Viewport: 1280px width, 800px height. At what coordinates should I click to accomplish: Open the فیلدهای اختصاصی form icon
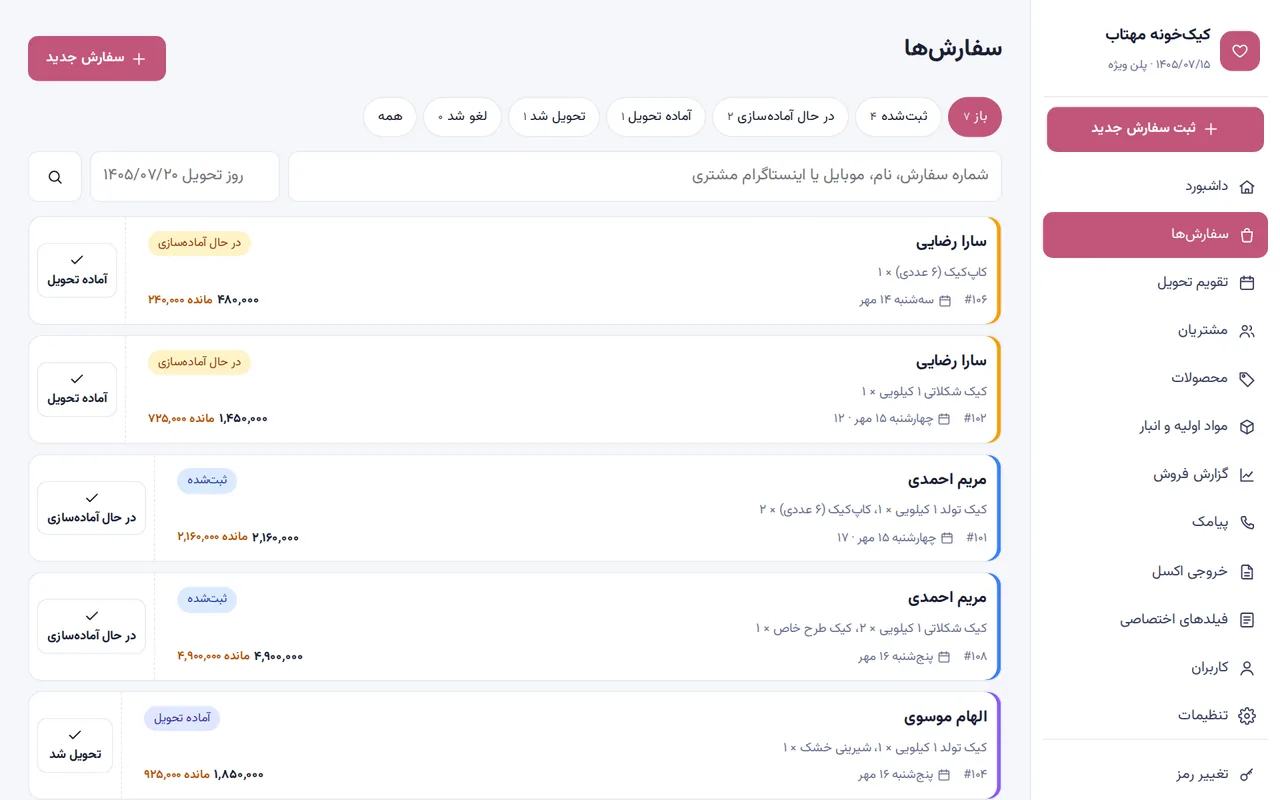[x=1246, y=620]
